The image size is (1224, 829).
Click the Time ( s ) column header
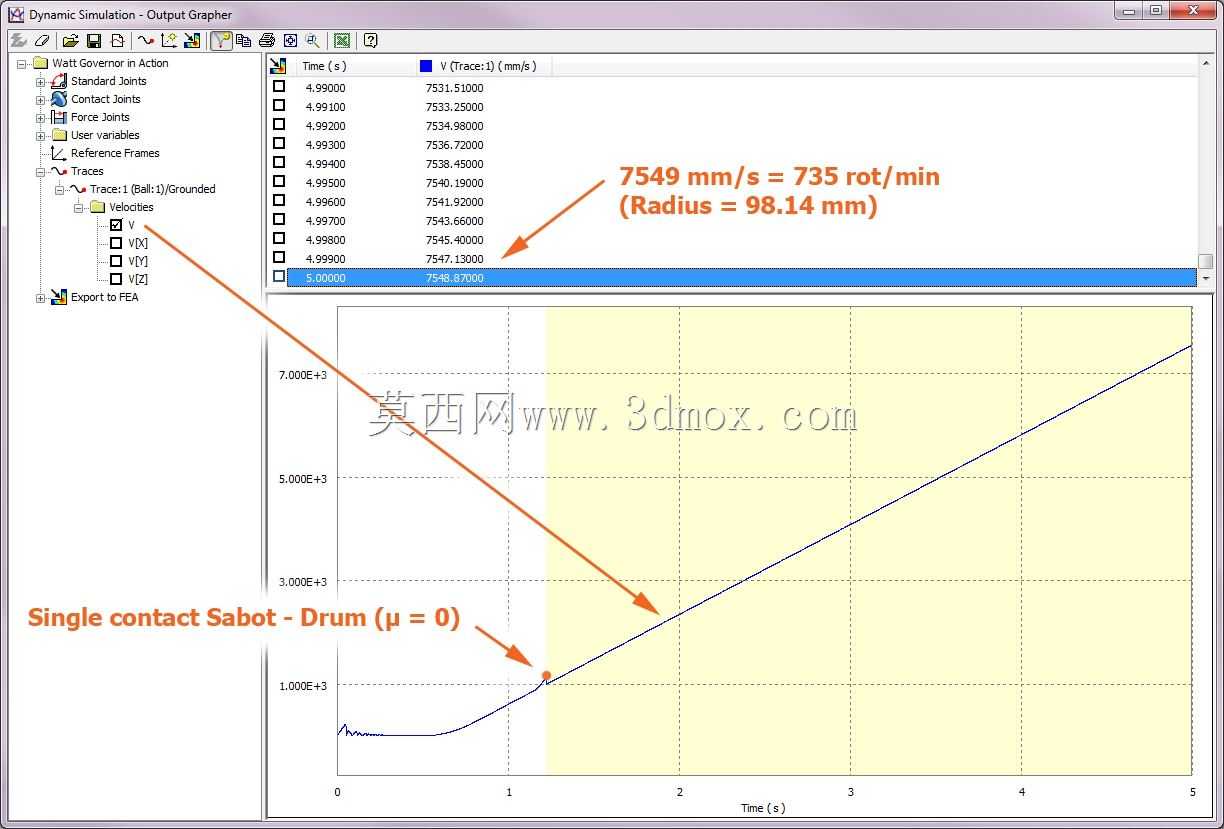tap(355, 66)
